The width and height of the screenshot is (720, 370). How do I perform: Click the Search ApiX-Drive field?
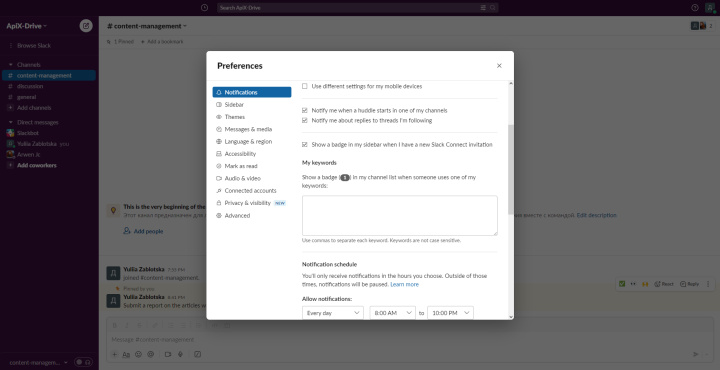pos(357,8)
